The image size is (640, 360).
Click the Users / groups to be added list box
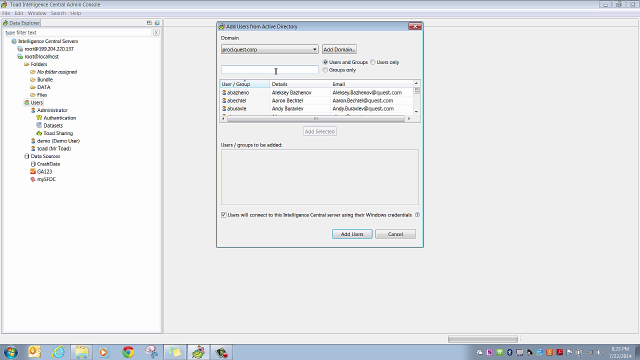coord(320,177)
